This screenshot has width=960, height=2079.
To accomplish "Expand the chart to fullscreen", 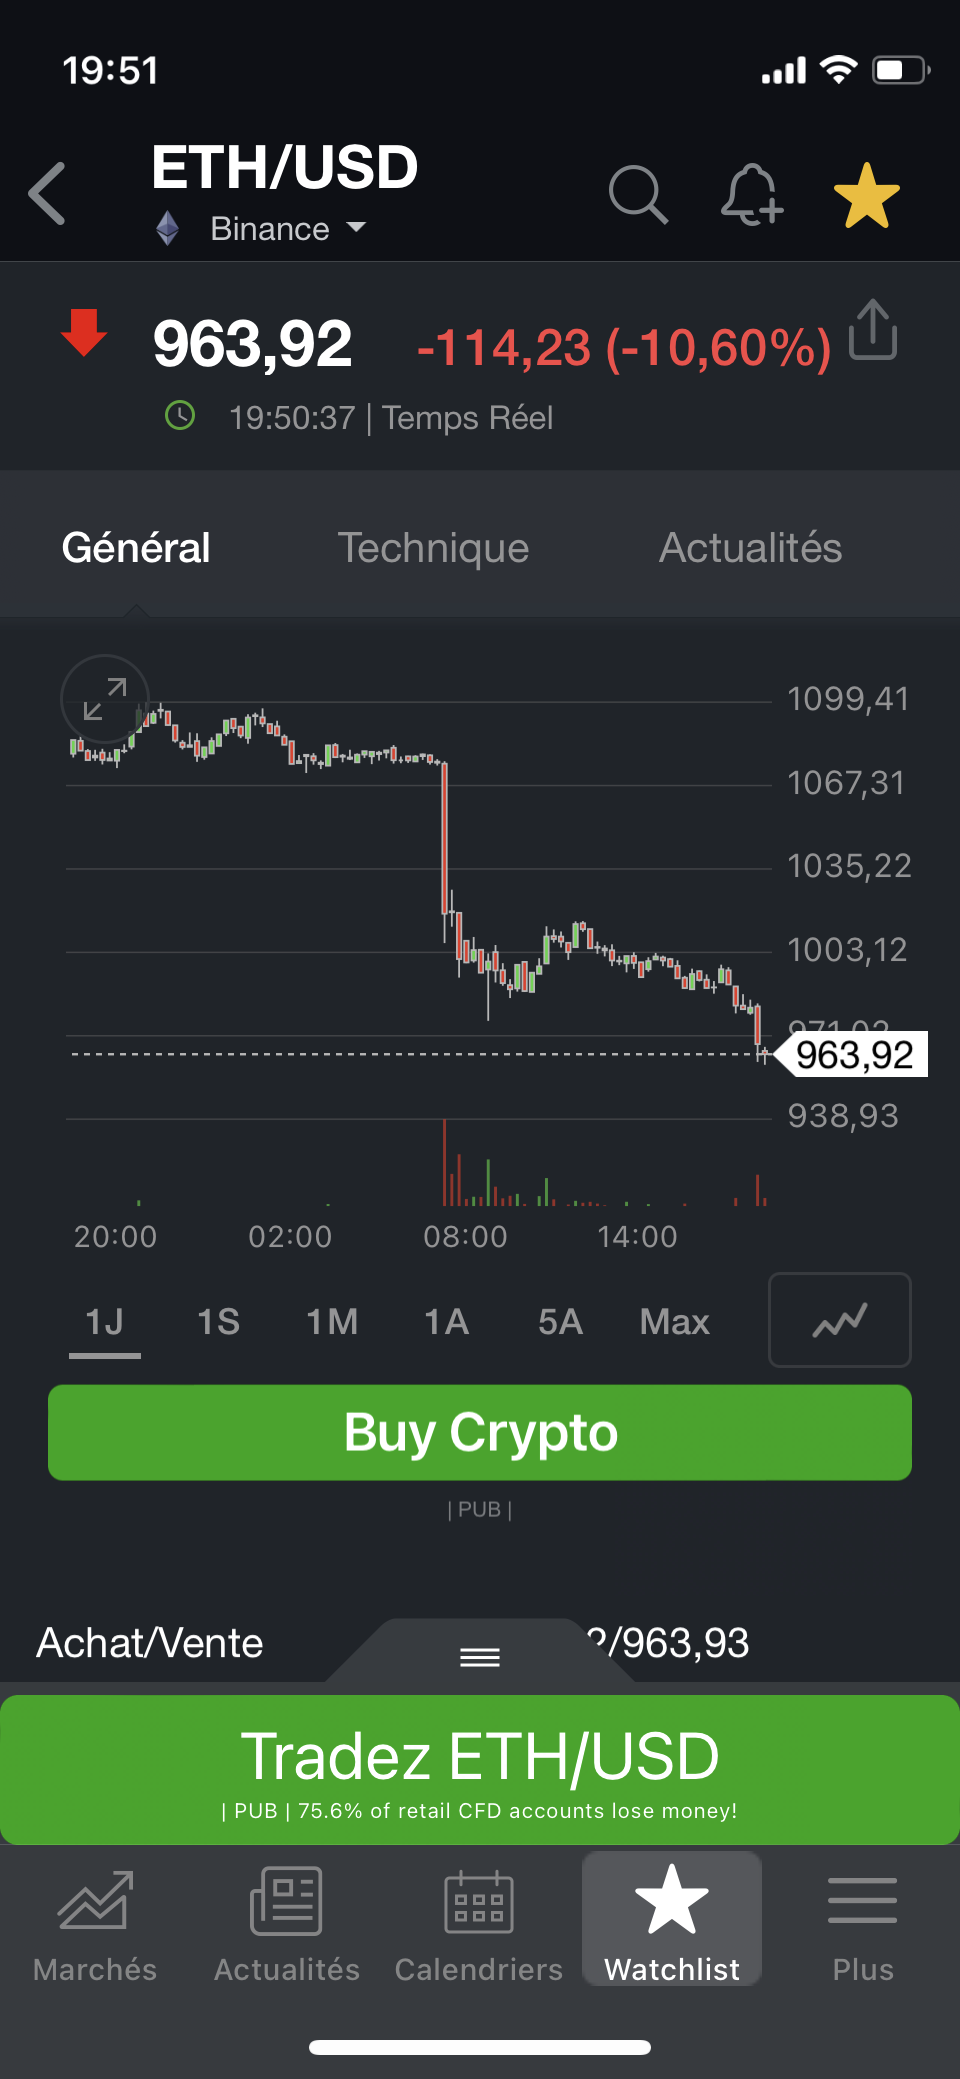I will click(x=105, y=699).
